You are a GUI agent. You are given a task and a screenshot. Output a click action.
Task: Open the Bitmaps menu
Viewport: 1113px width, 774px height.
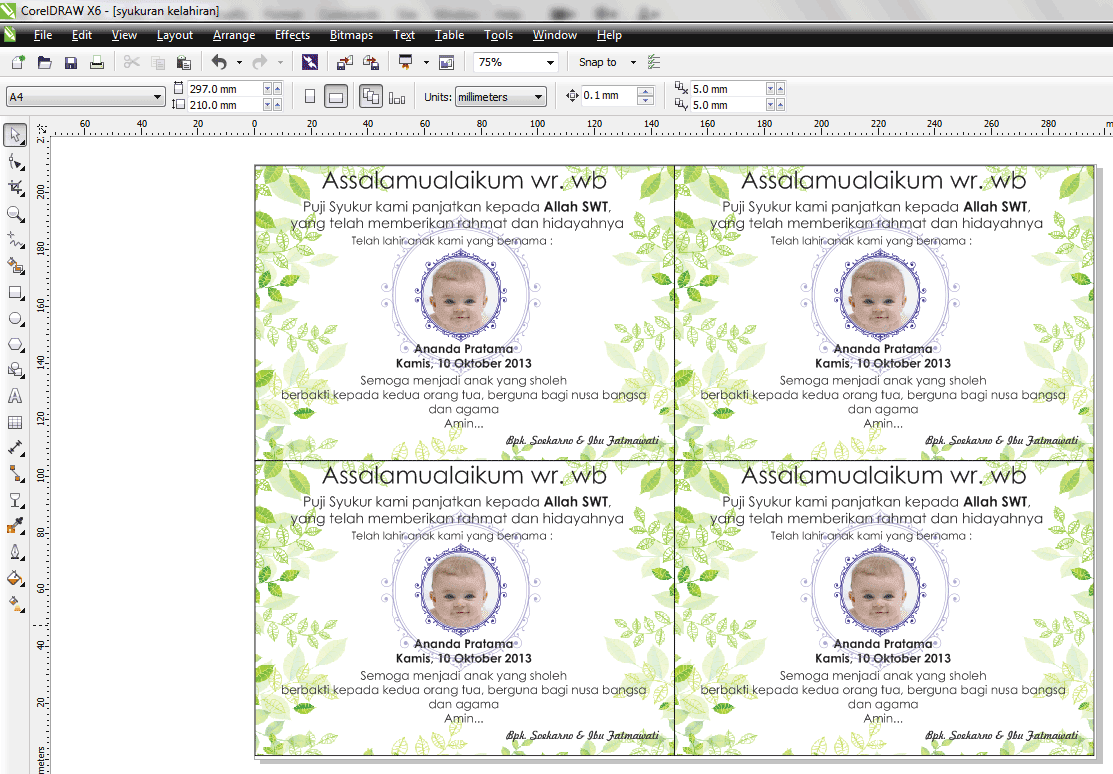coord(351,35)
